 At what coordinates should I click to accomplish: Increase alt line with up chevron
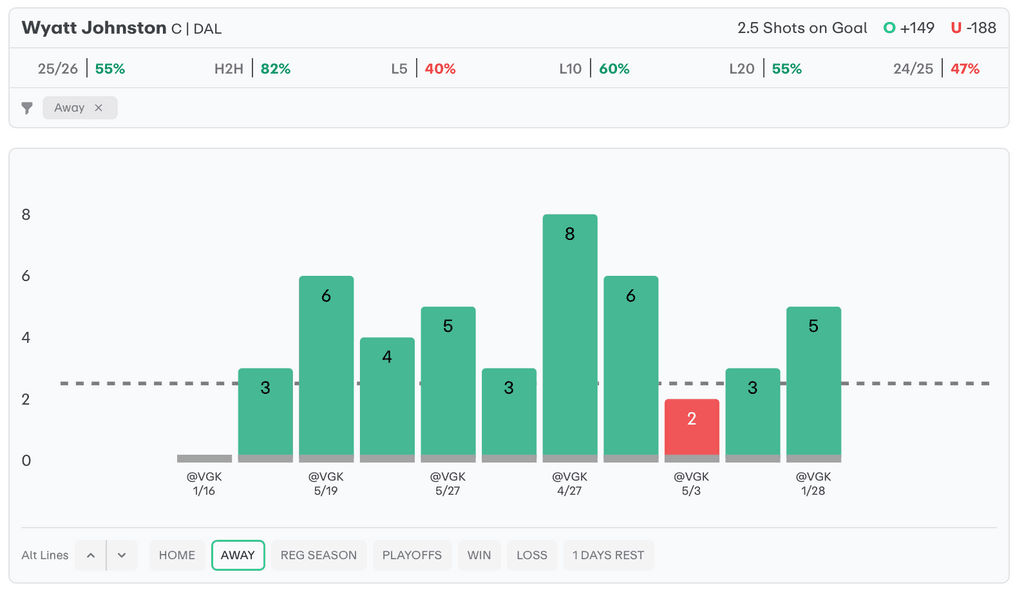[90, 555]
